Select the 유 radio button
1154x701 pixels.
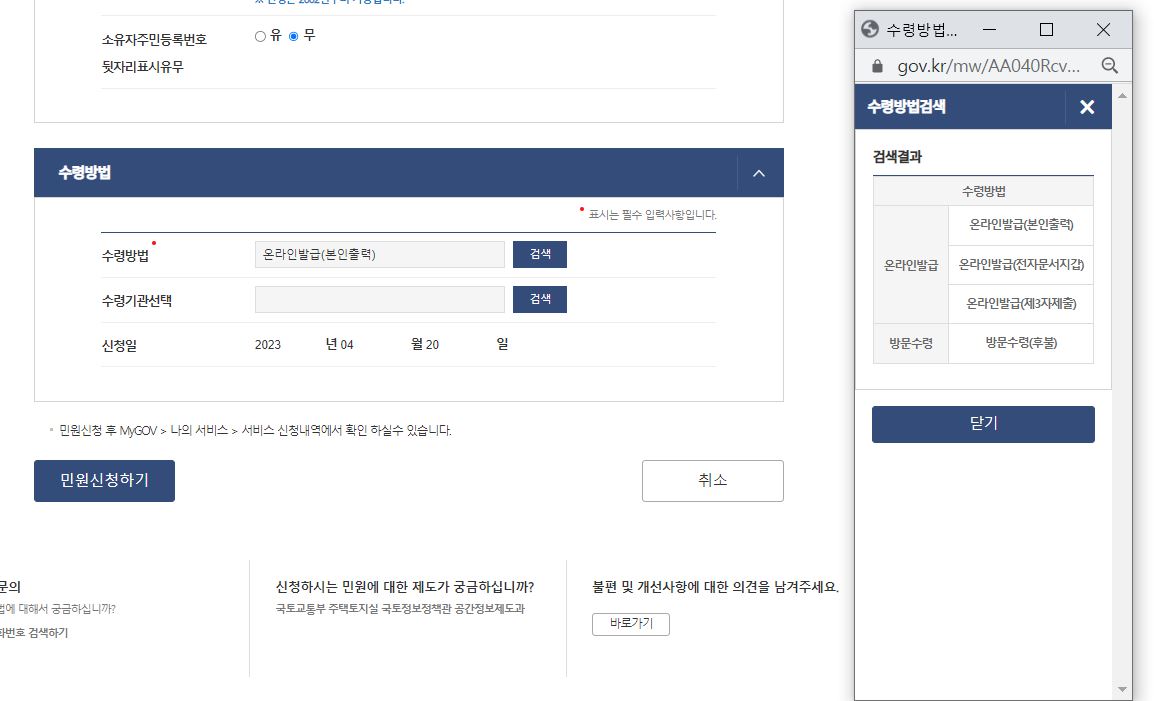pyautogui.click(x=259, y=36)
